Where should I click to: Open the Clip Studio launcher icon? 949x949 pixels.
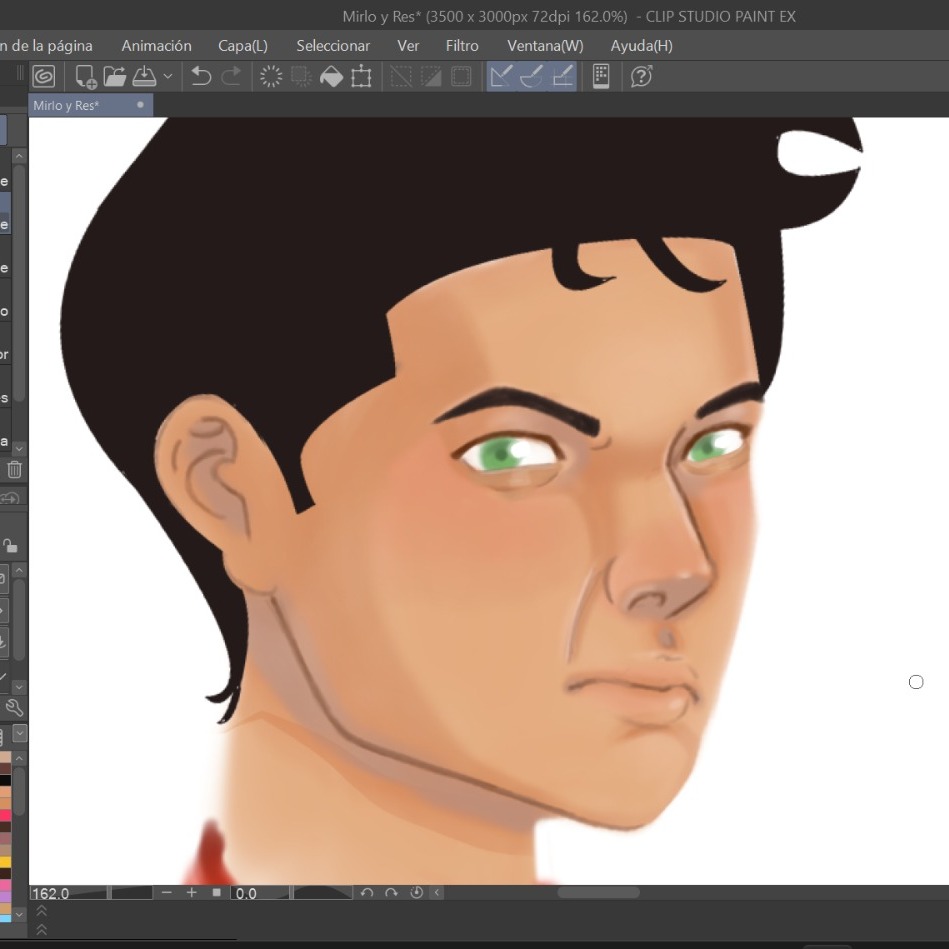pyautogui.click(x=44, y=76)
